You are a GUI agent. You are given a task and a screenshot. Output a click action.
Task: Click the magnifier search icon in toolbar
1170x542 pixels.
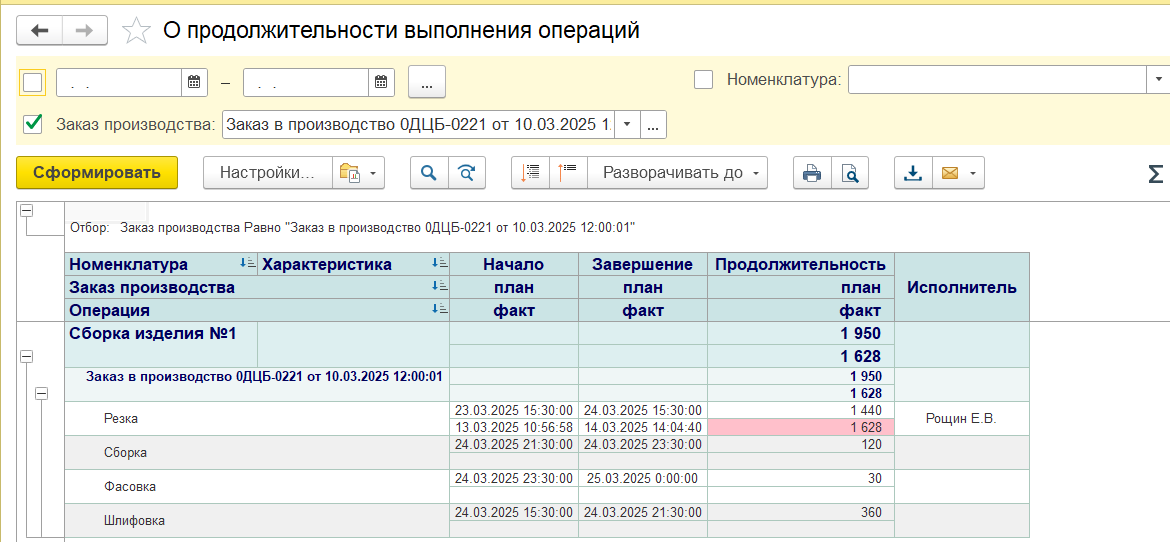[429, 173]
